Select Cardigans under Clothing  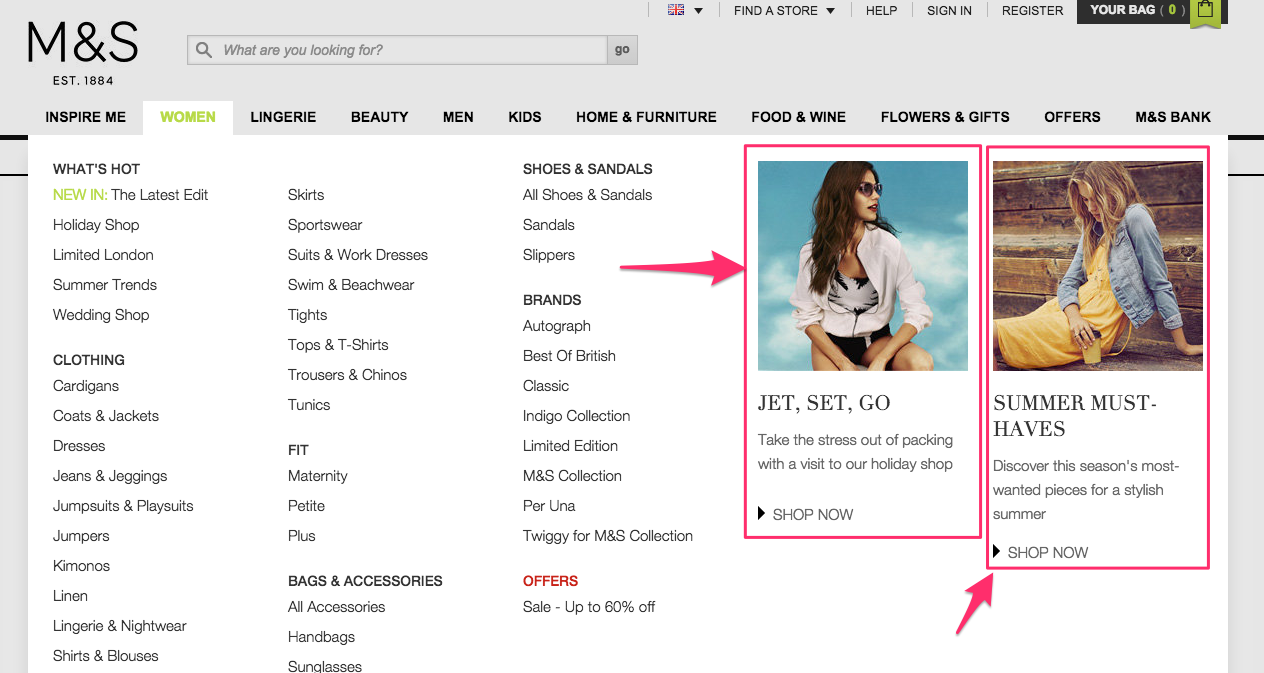point(86,386)
